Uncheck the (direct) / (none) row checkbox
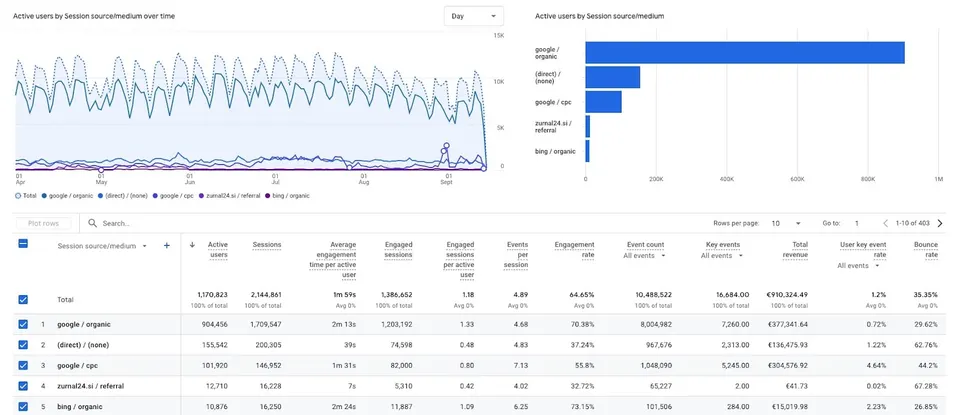 [23, 345]
